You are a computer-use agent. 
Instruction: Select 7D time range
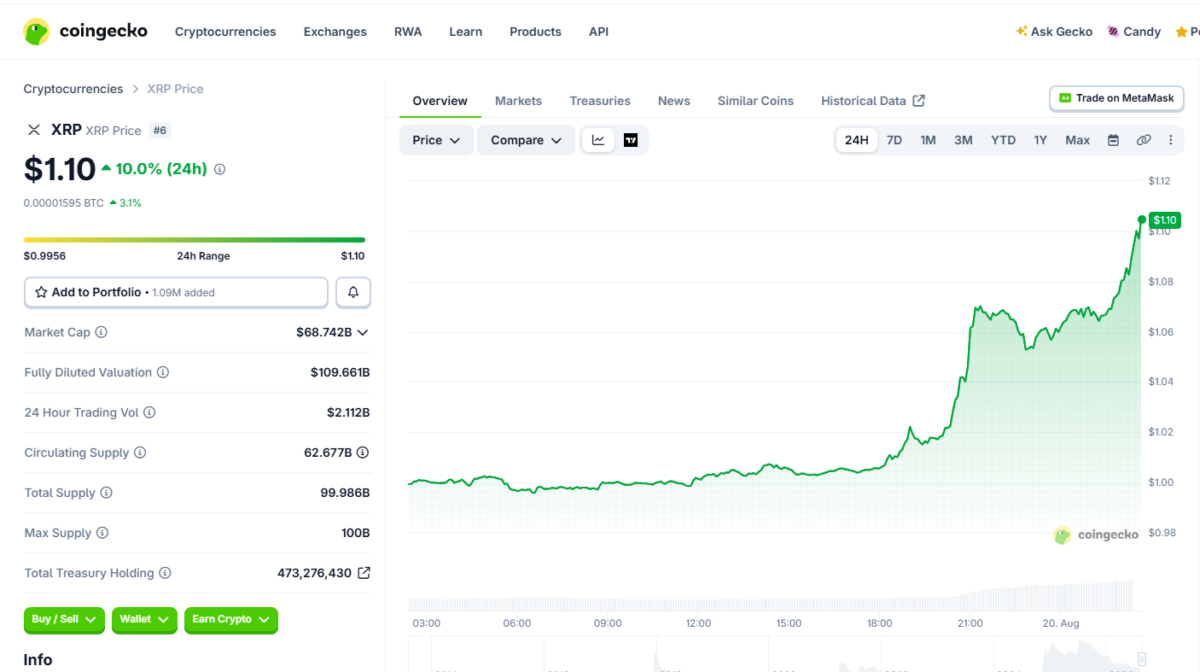coord(894,140)
